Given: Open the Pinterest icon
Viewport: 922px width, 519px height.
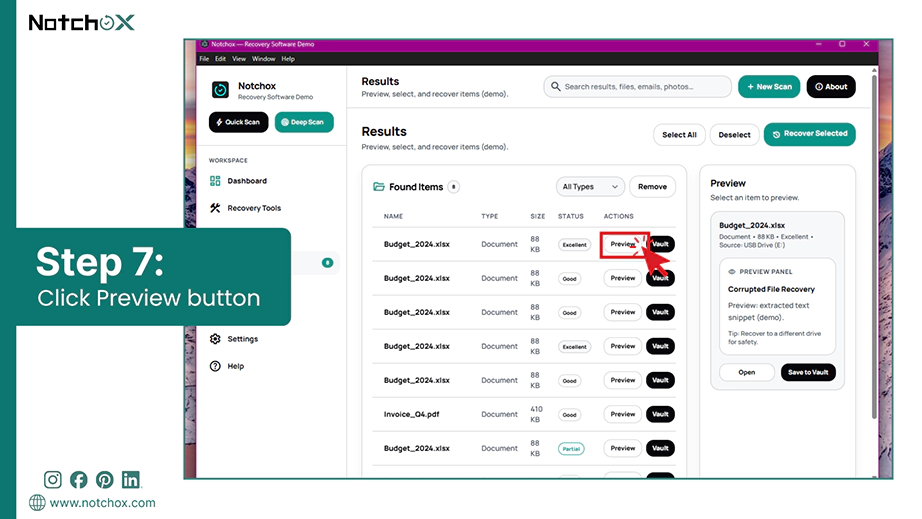Looking at the screenshot, I should click(x=105, y=480).
